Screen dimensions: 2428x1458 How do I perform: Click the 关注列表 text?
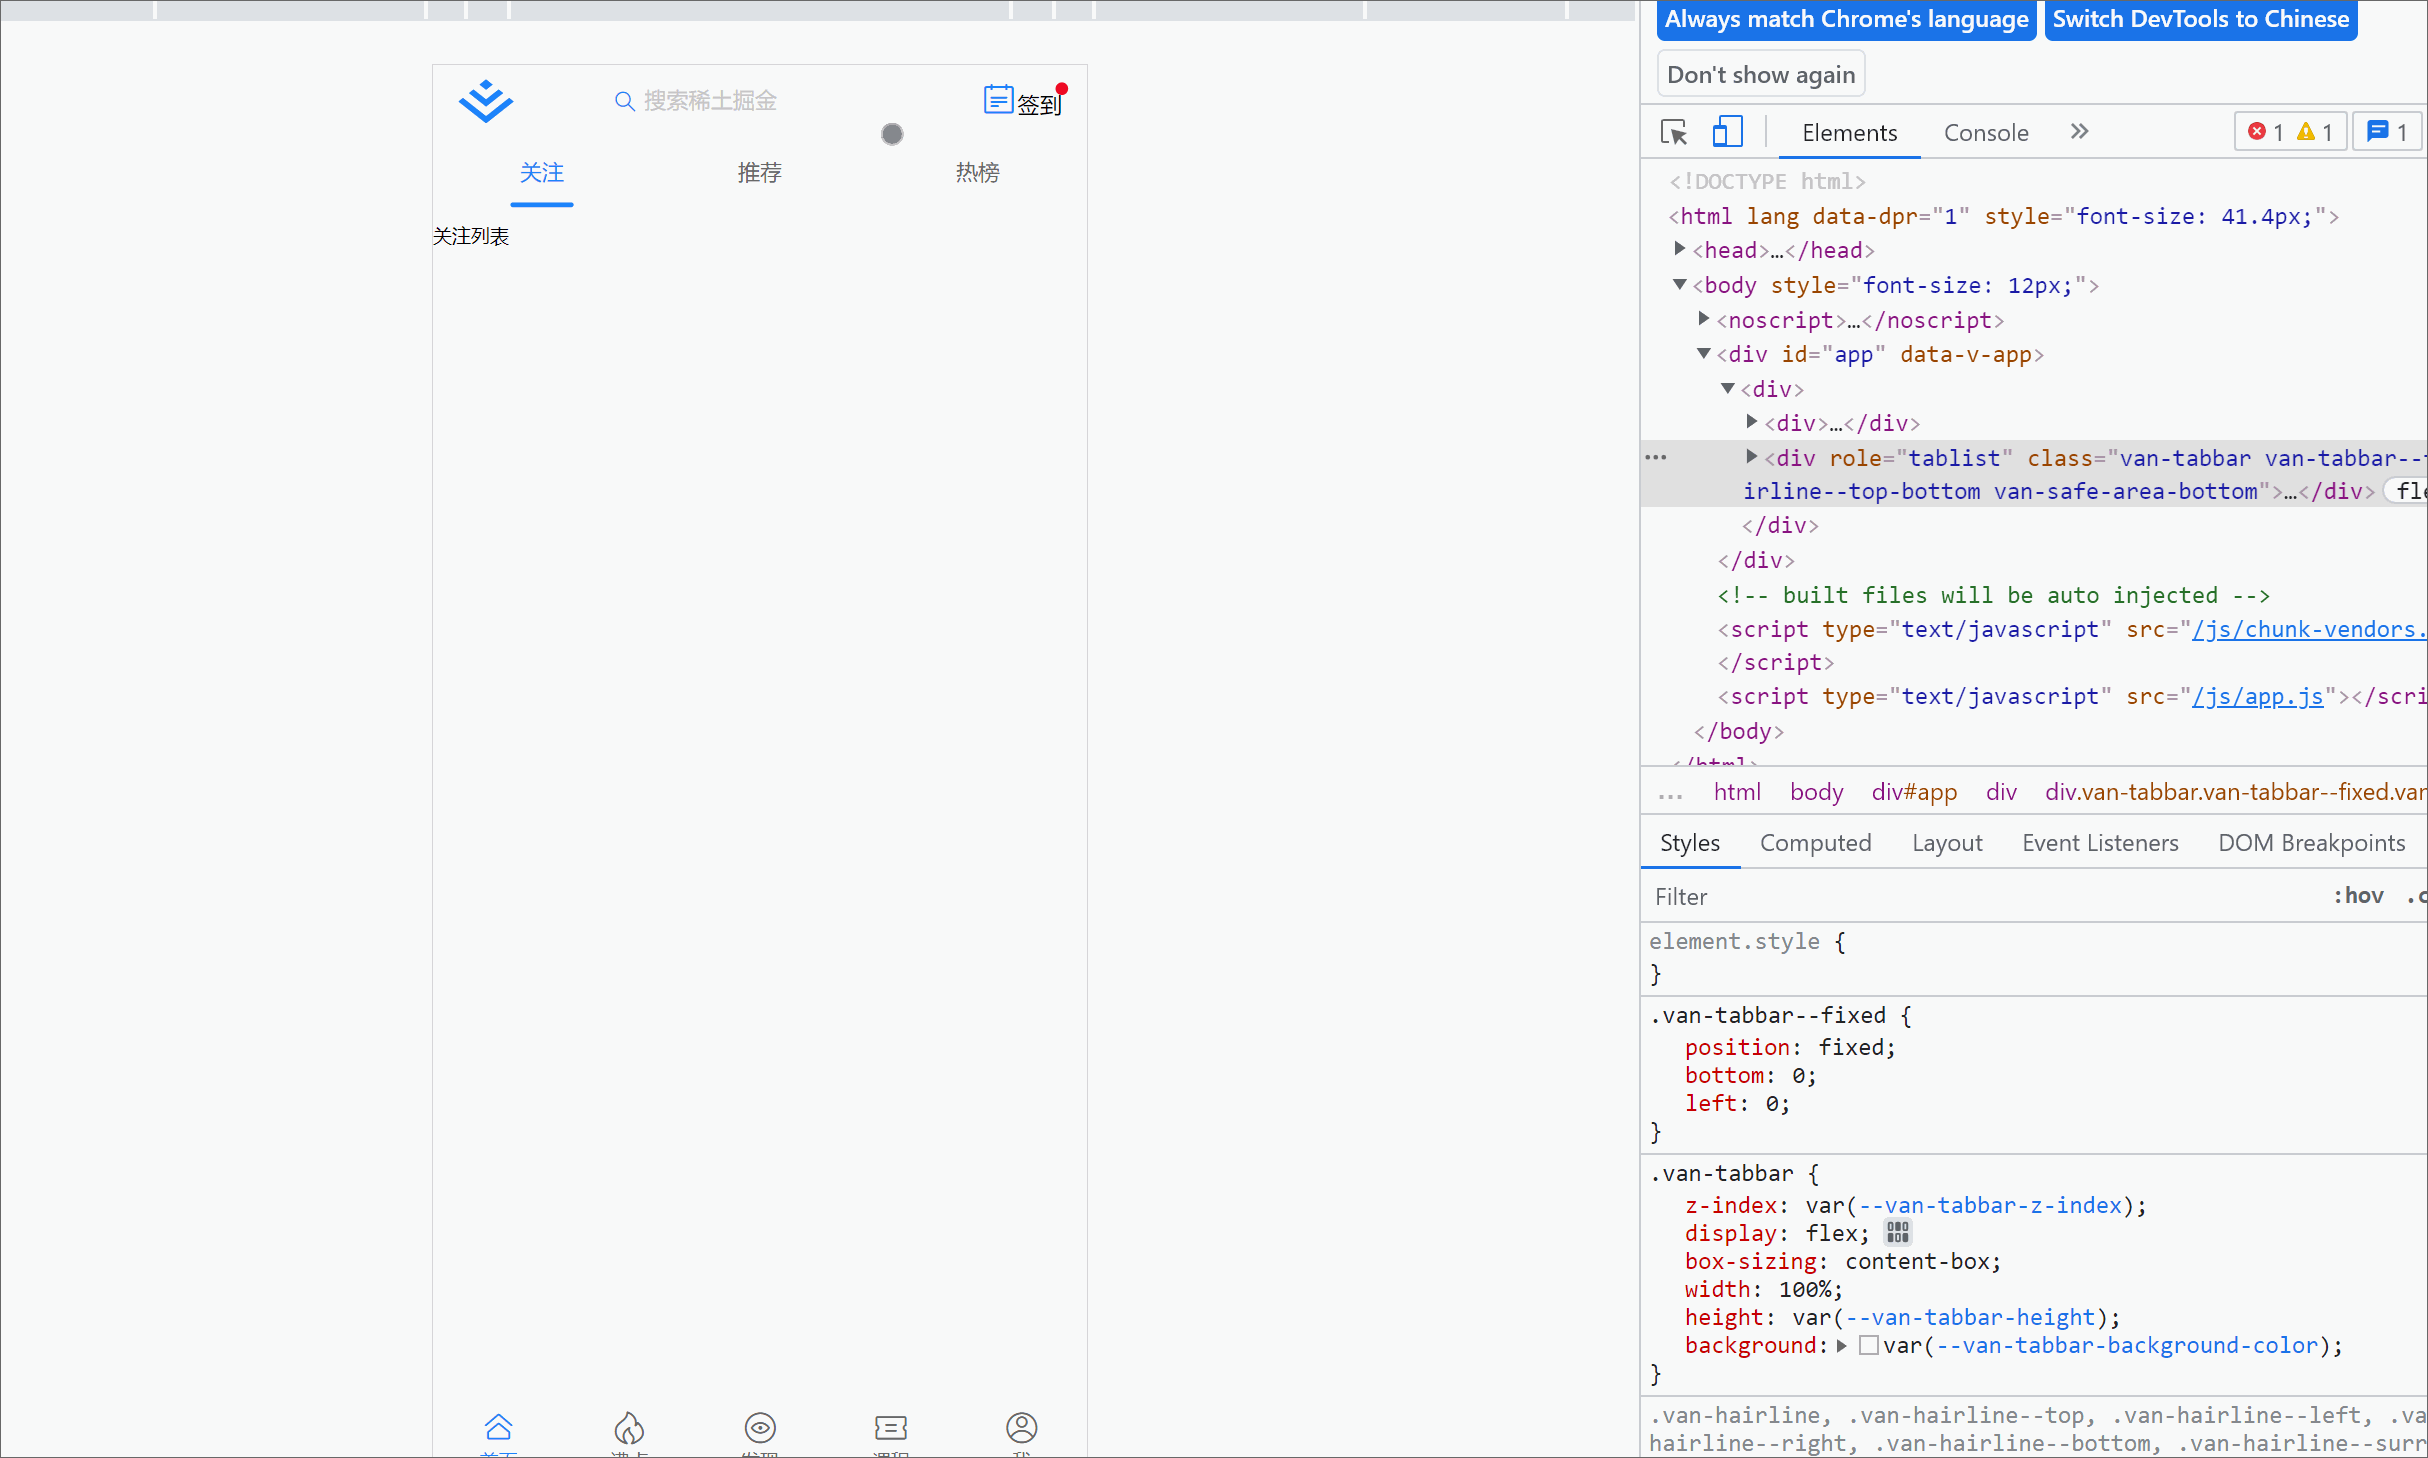pos(471,236)
